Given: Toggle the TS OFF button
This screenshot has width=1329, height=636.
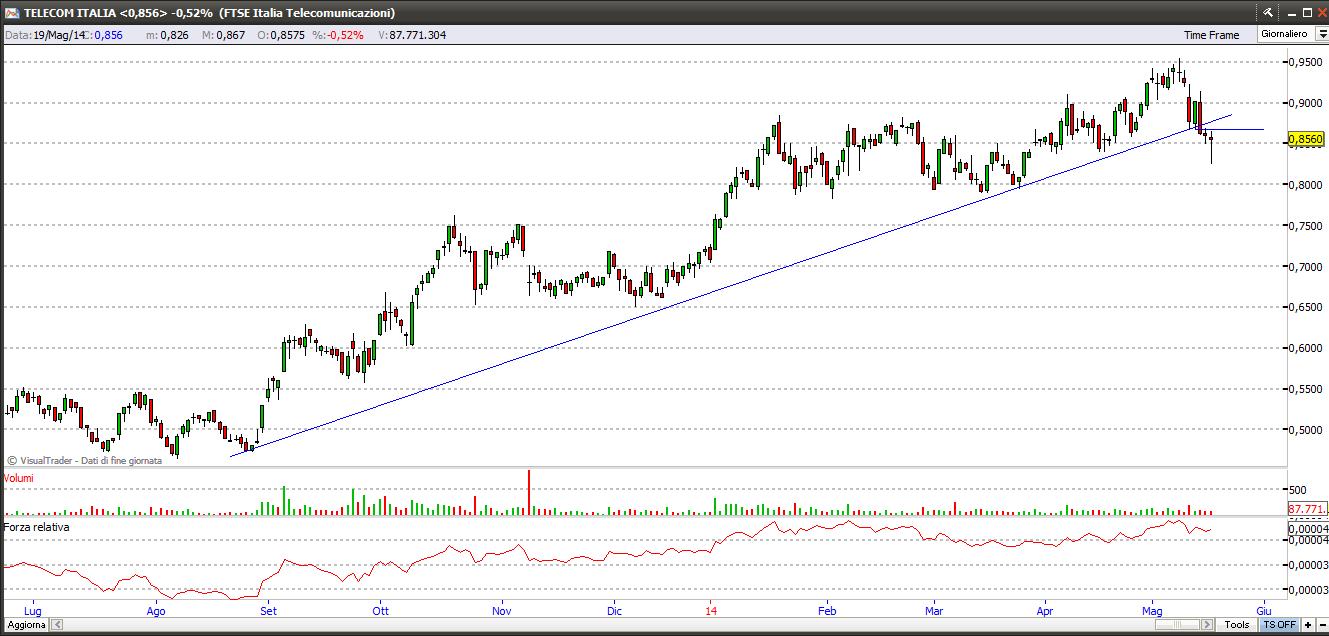Looking at the screenshot, I should (x=1279, y=624).
